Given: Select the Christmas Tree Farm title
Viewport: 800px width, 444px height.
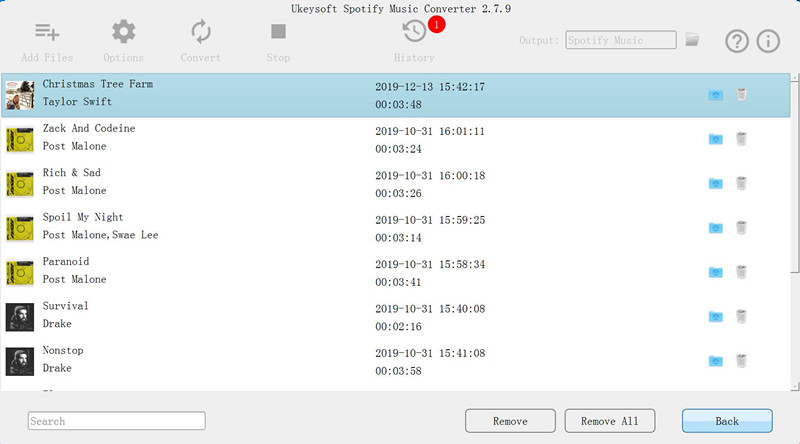Looking at the screenshot, I should tap(97, 84).
